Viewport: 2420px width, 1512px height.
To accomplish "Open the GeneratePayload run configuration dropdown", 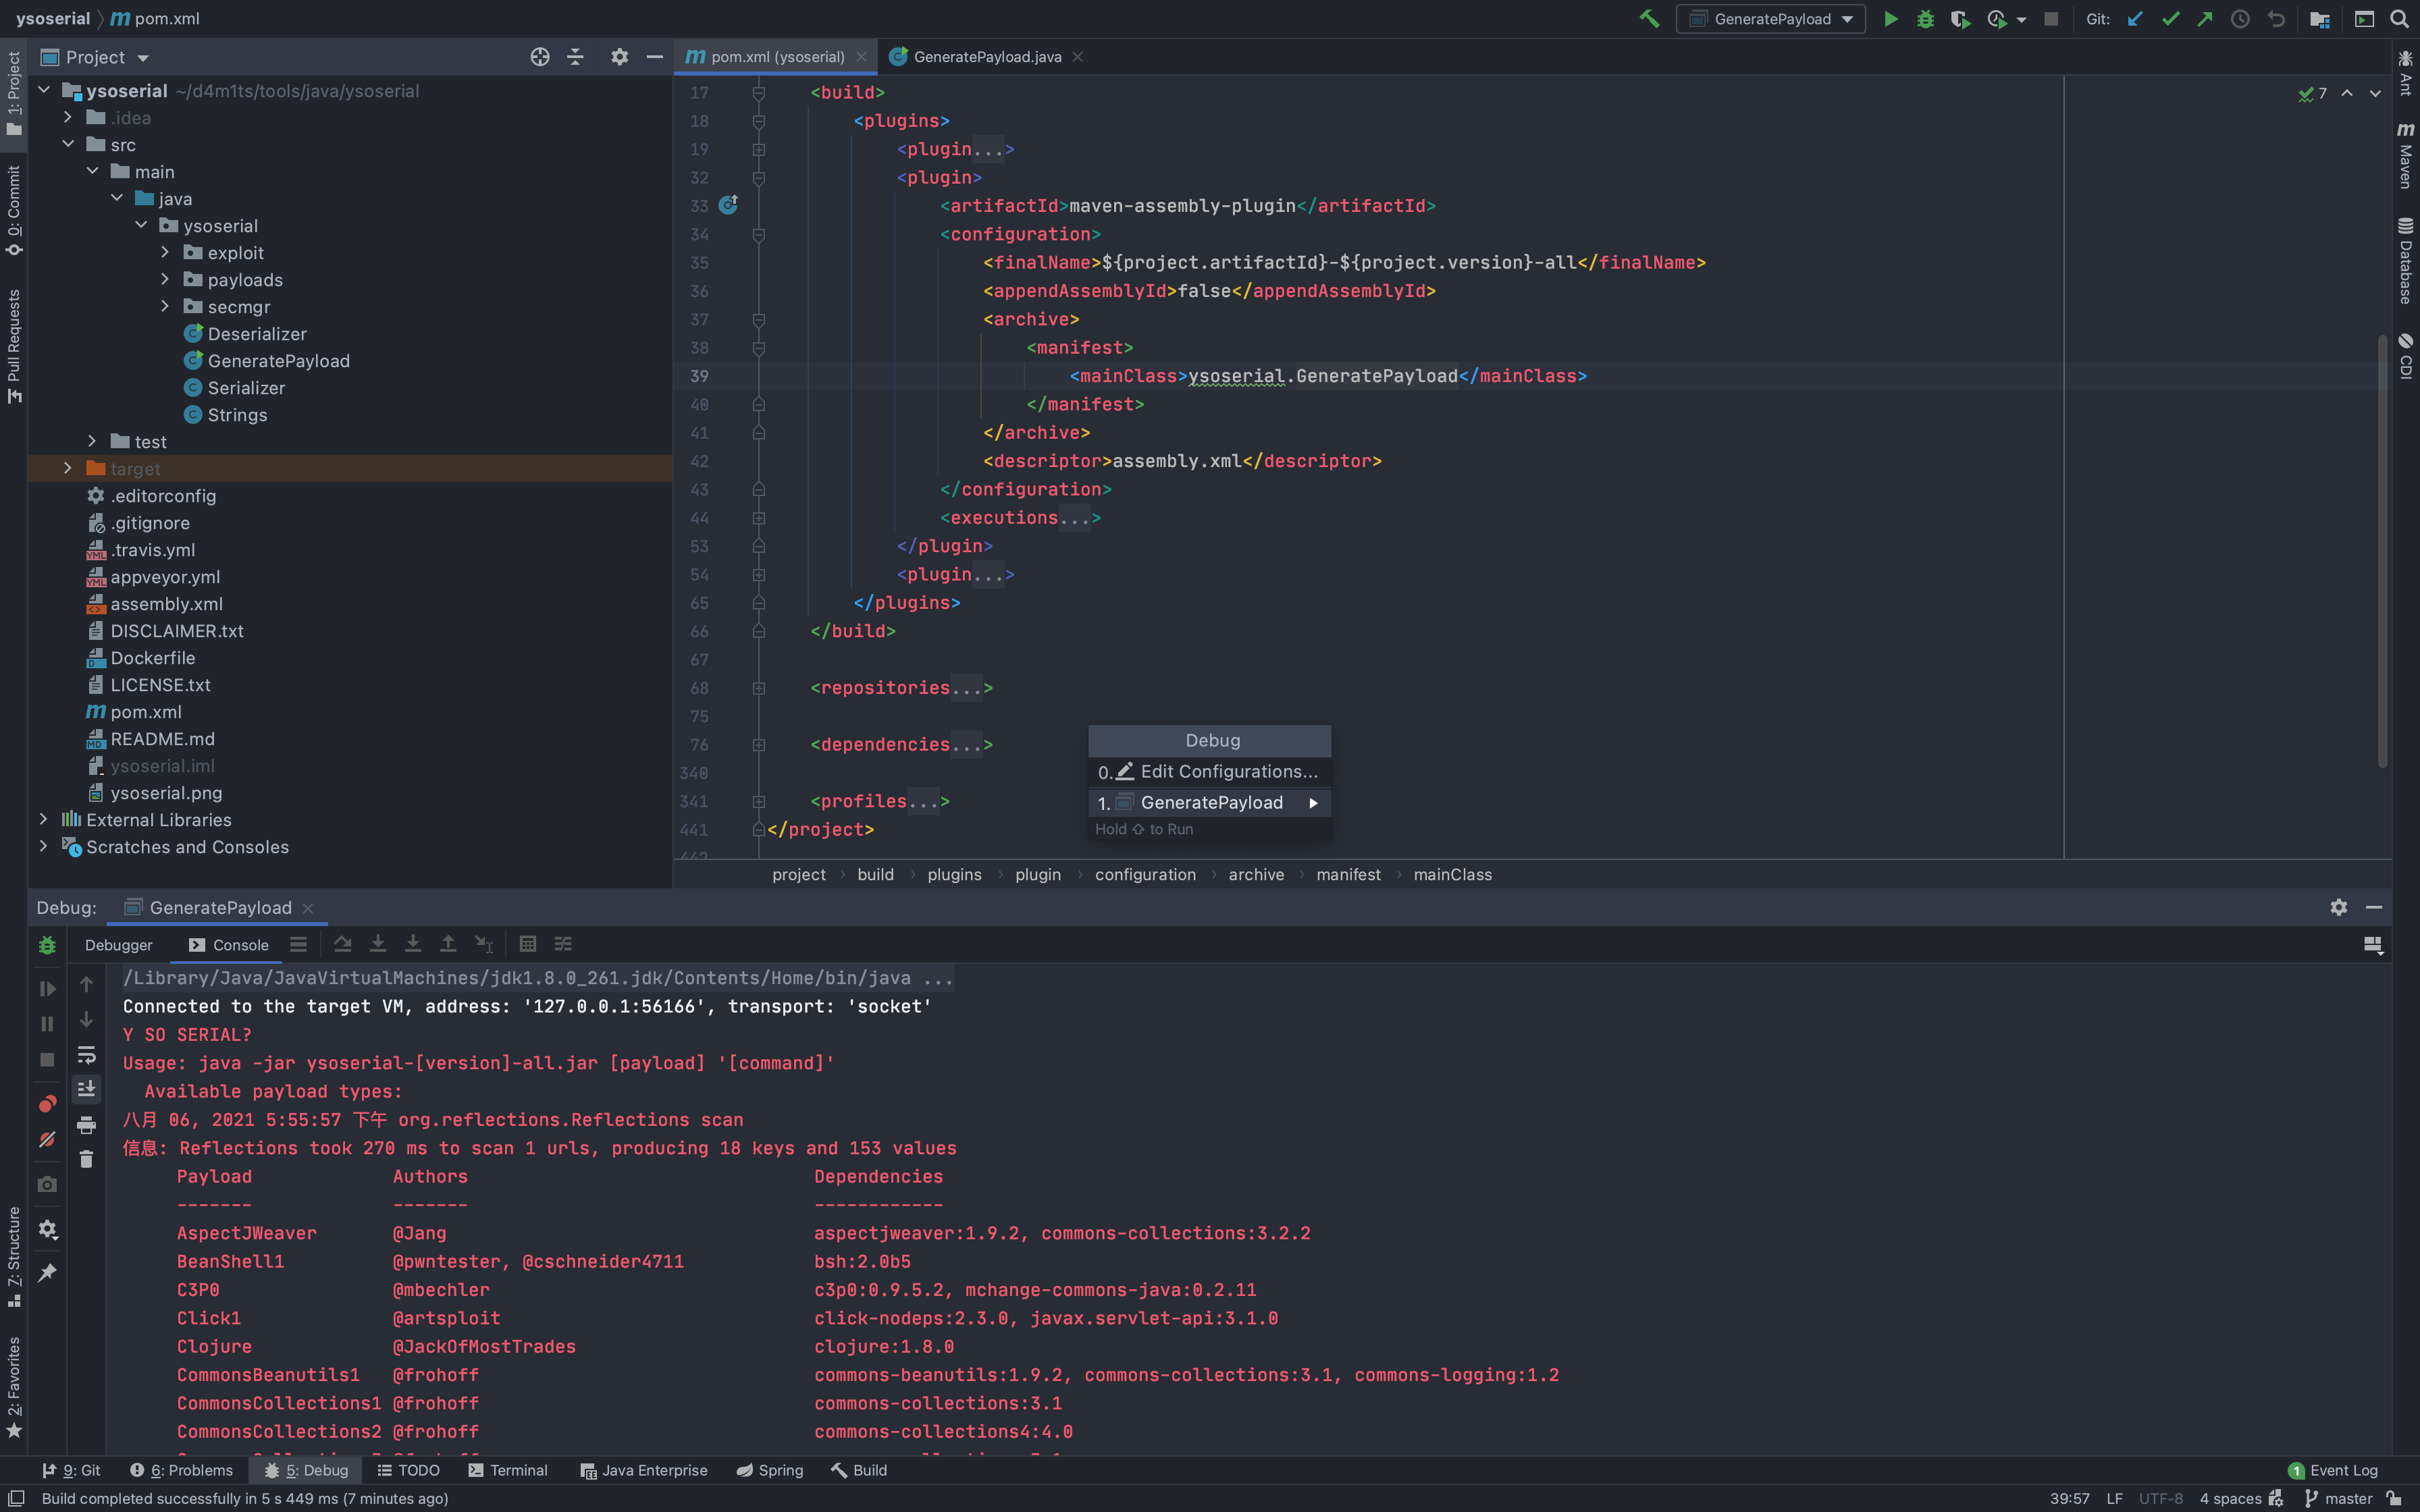I will pyautogui.click(x=1771, y=19).
